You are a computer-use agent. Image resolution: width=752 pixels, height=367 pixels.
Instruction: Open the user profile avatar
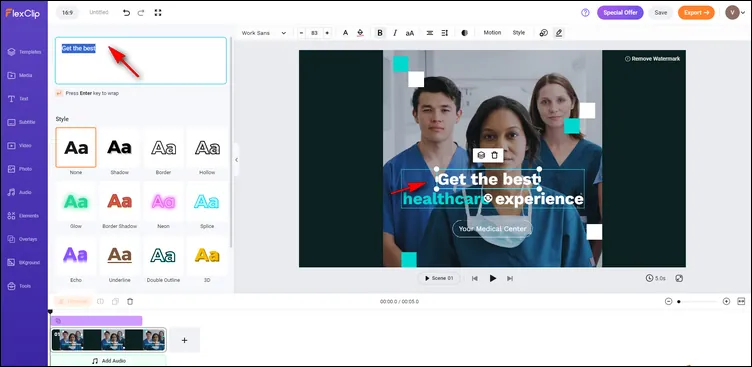point(732,12)
